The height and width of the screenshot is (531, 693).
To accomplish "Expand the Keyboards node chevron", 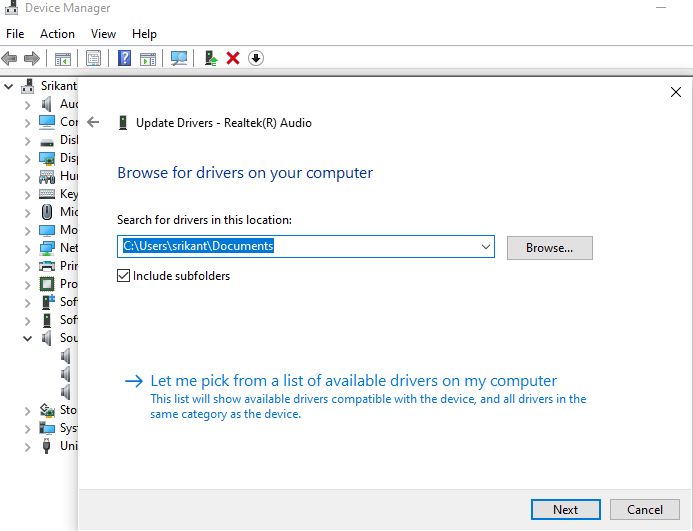I will click(x=28, y=195).
